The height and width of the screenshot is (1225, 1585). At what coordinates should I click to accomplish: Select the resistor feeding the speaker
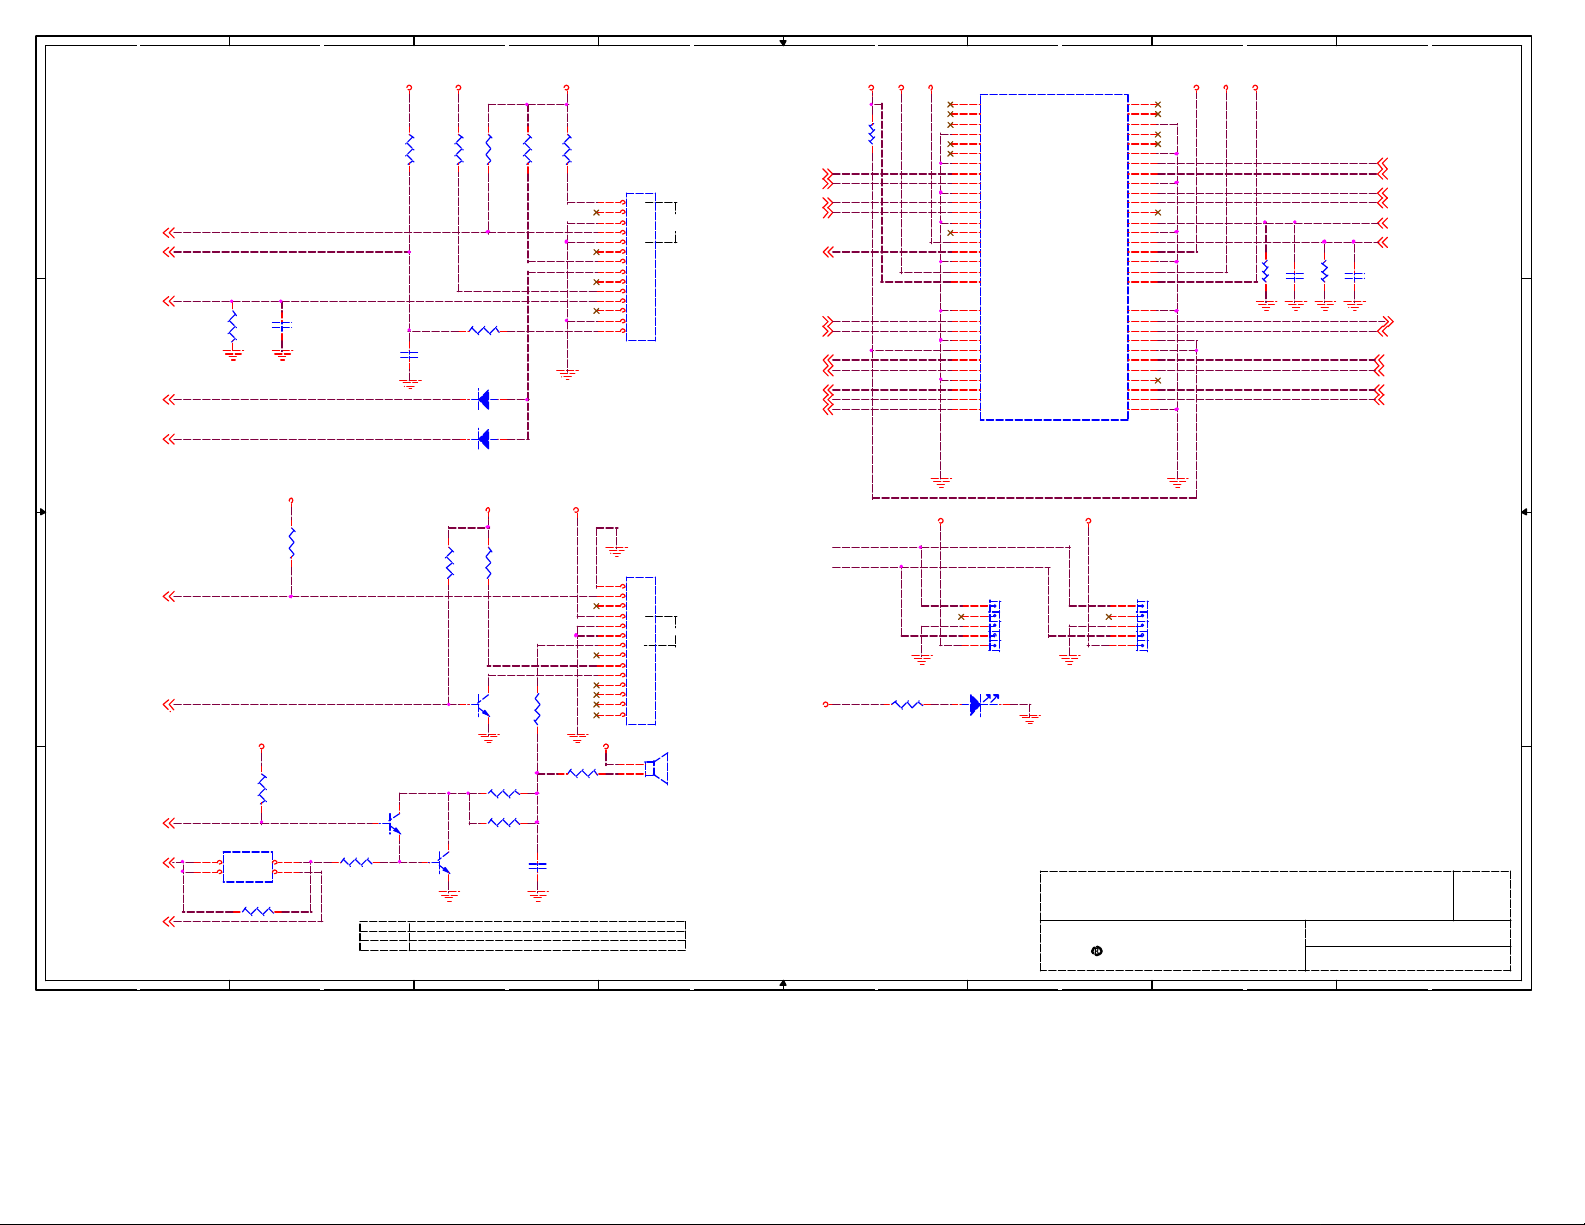582,773
